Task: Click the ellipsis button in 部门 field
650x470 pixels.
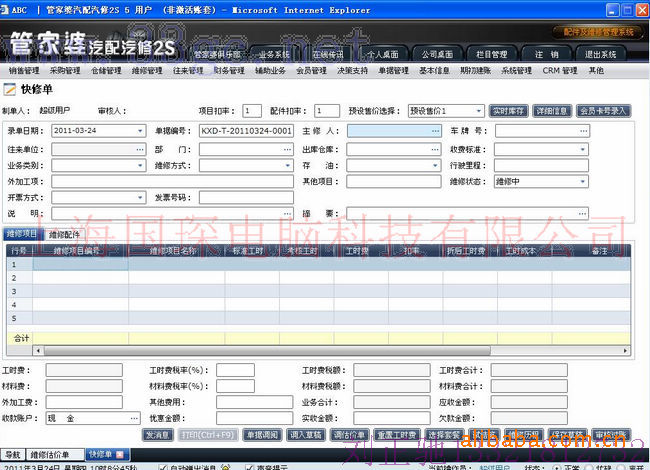Action: [286, 148]
